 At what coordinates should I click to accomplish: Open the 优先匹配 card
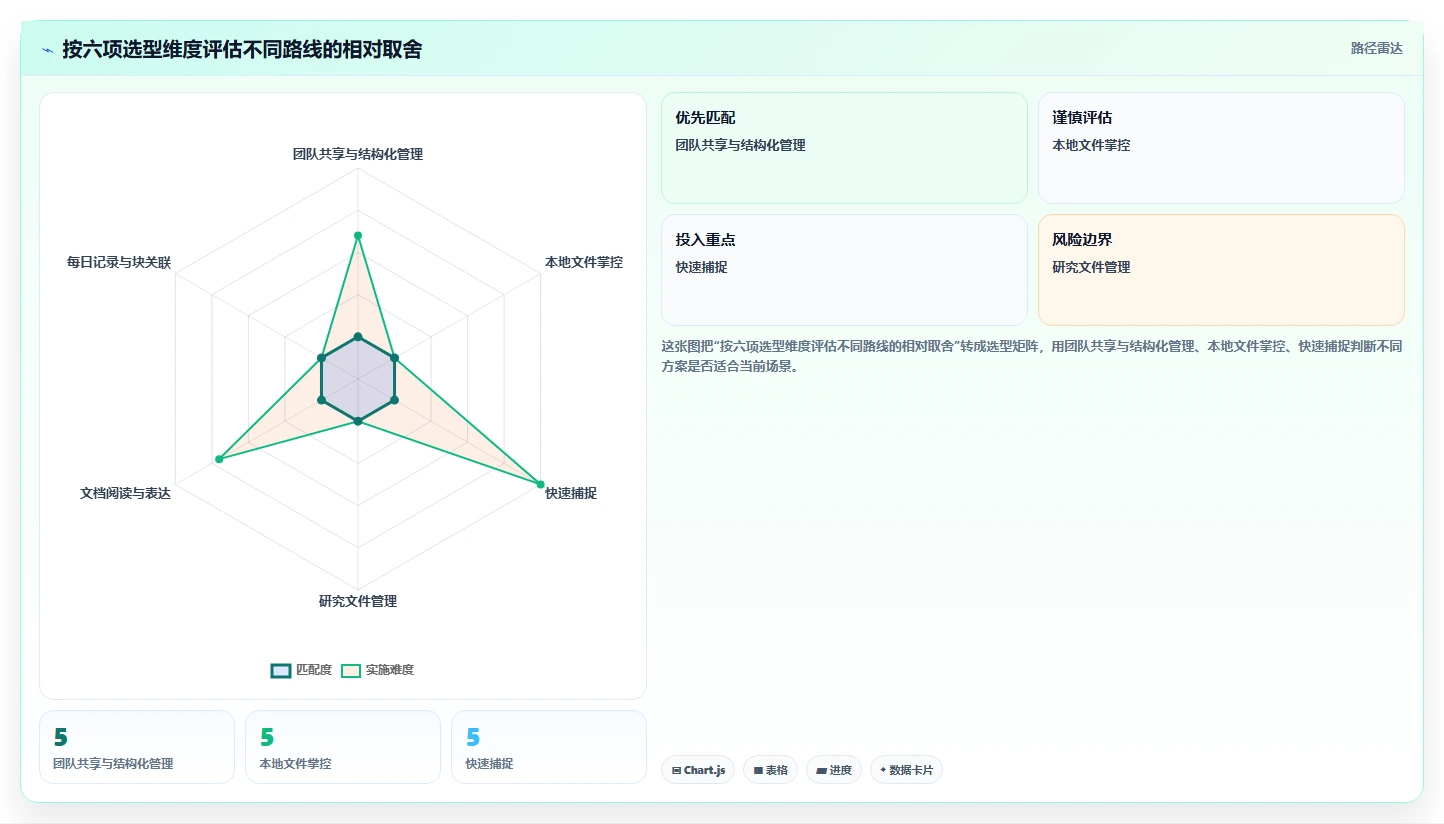[844, 148]
